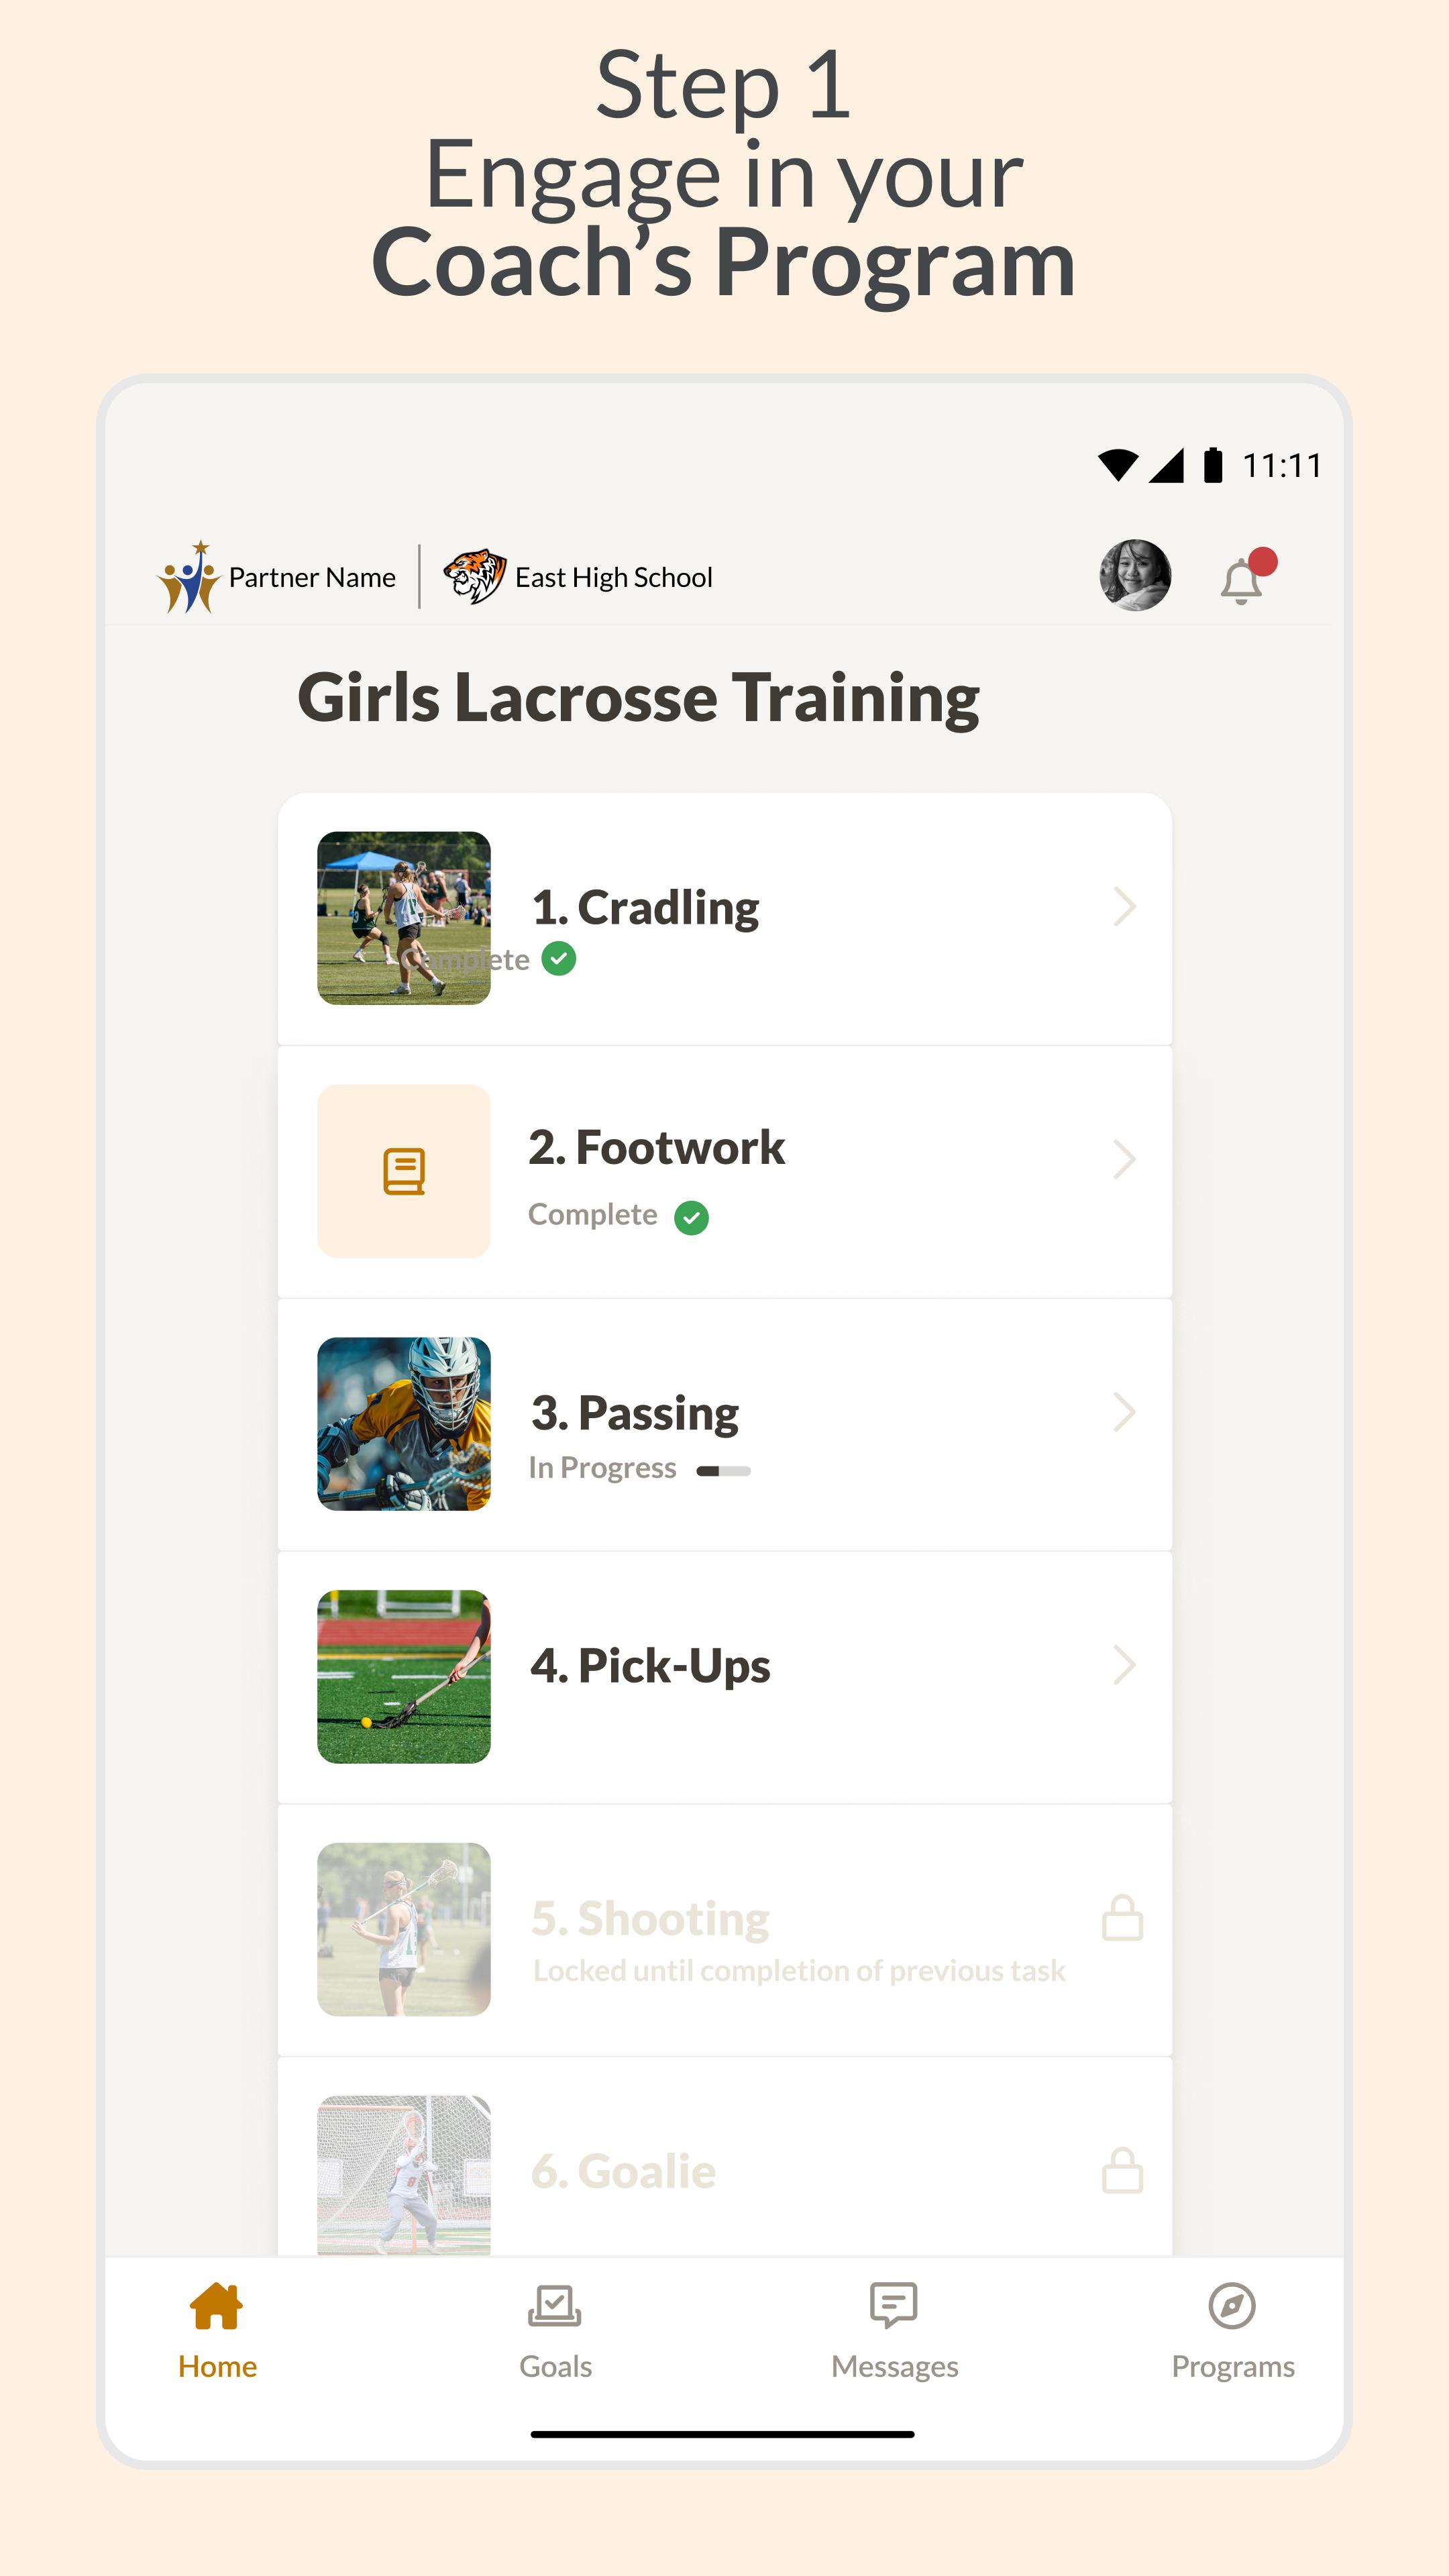Viewport: 1449px width, 2576px height.
Task: Click the lock icon on 5. Shooting
Action: coord(1122,1917)
